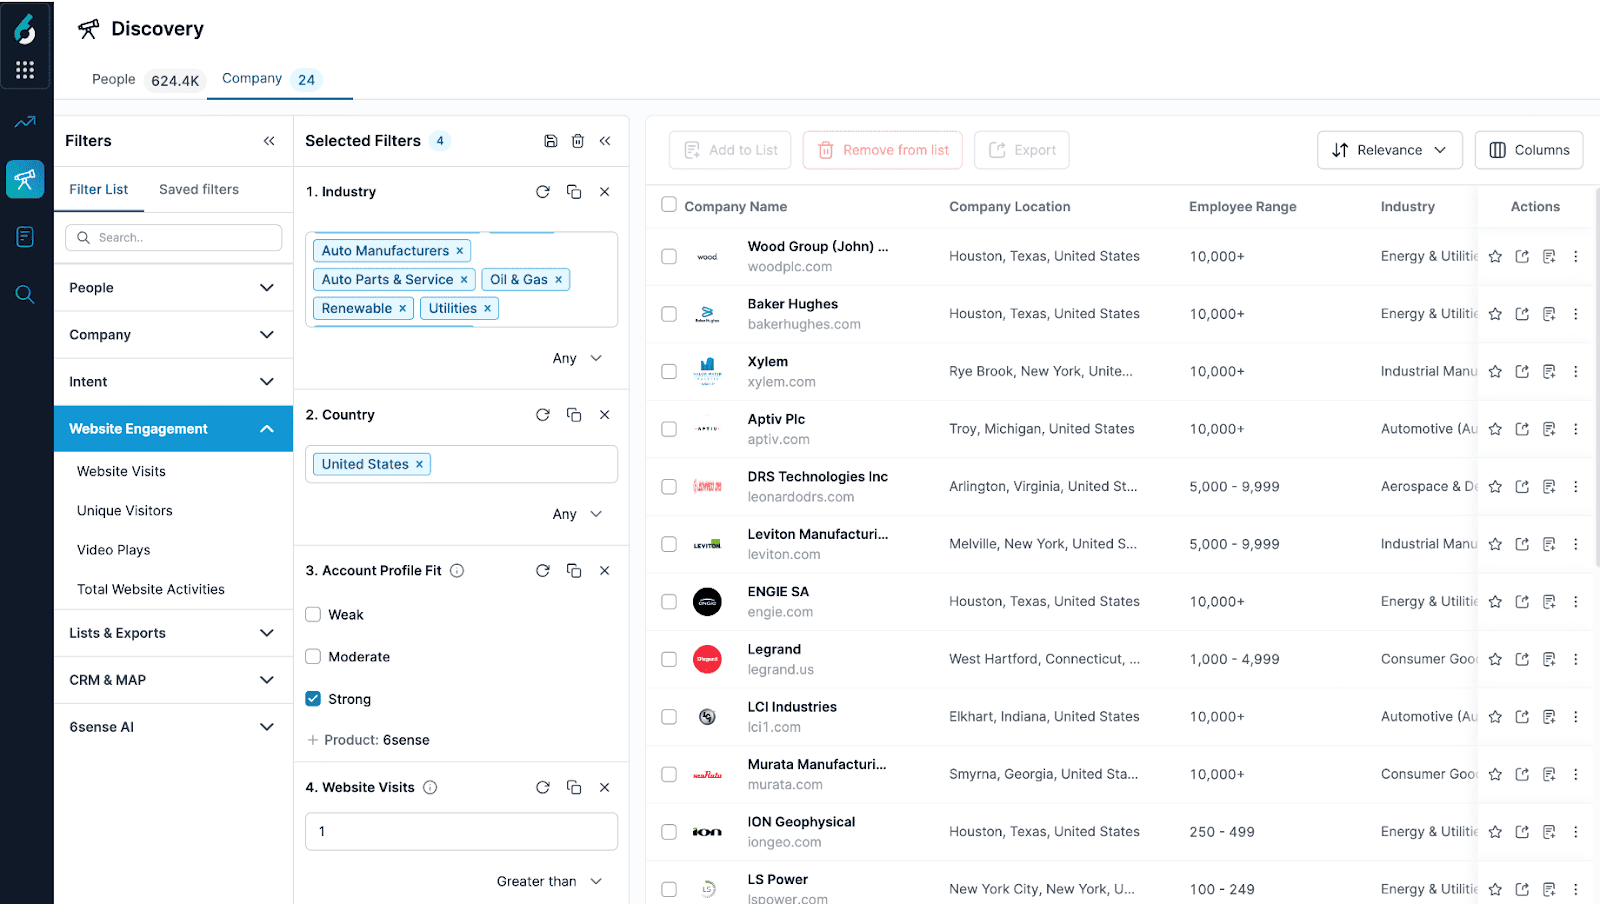Select the Filter List tab

pos(99,190)
